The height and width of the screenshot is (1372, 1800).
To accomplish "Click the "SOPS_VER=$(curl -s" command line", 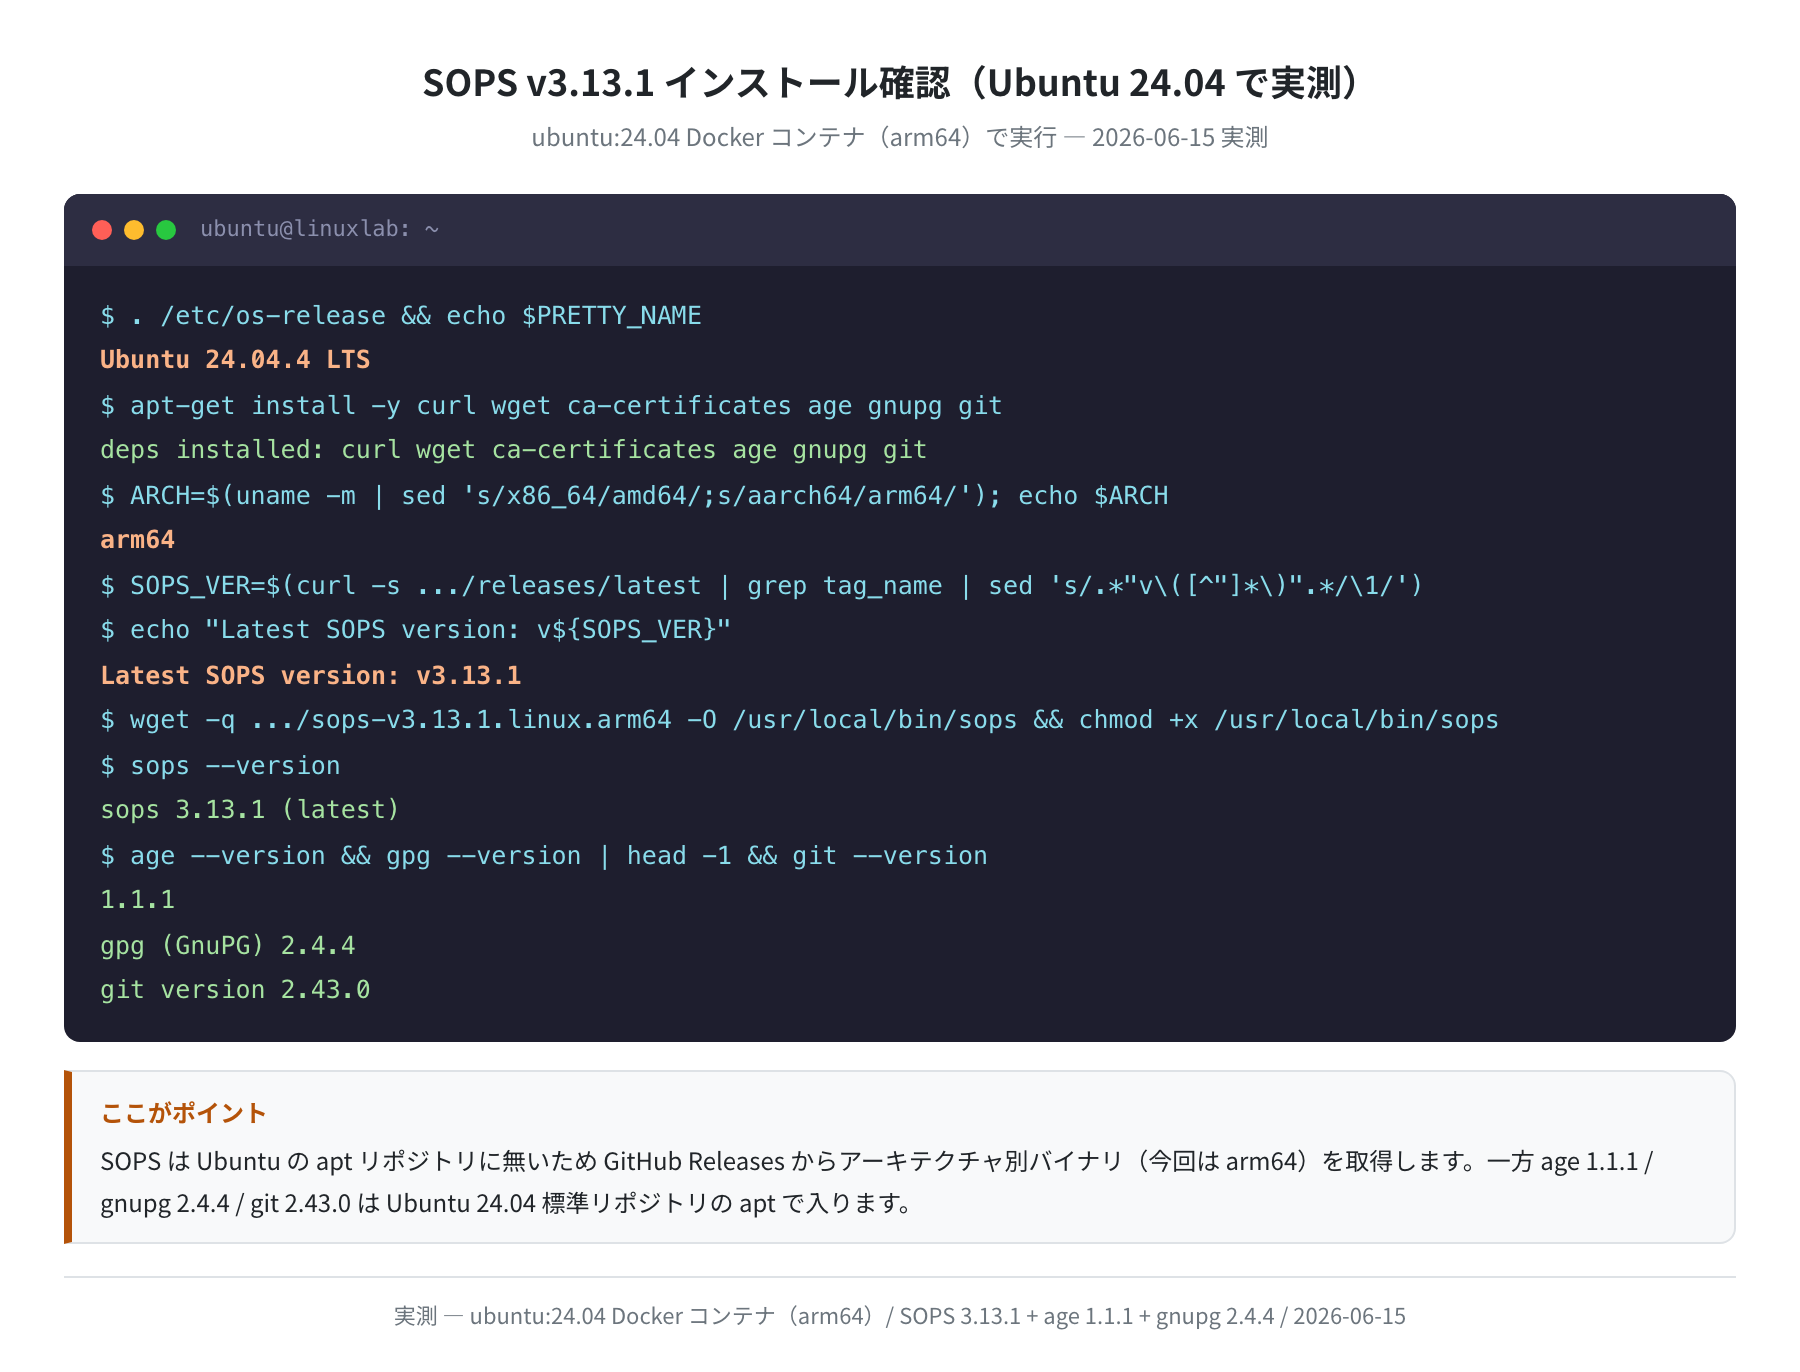I will pos(761,586).
